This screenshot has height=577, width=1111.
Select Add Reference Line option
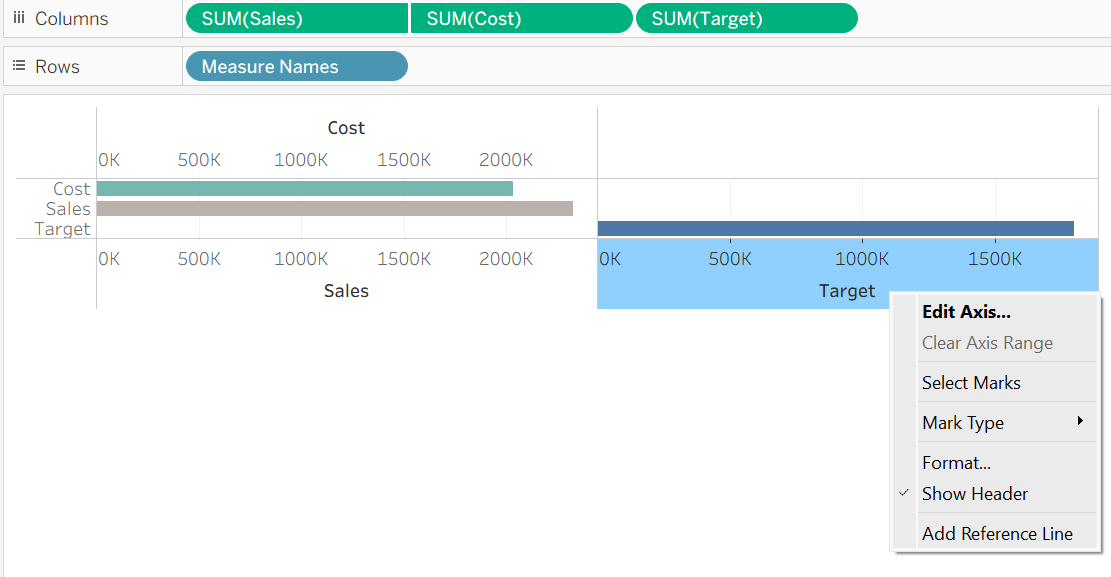[x=997, y=534]
